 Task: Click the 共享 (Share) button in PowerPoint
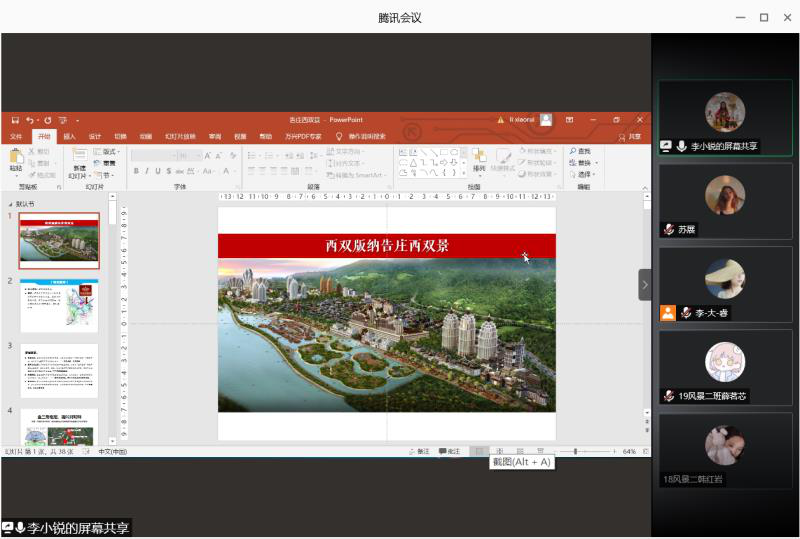click(629, 136)
